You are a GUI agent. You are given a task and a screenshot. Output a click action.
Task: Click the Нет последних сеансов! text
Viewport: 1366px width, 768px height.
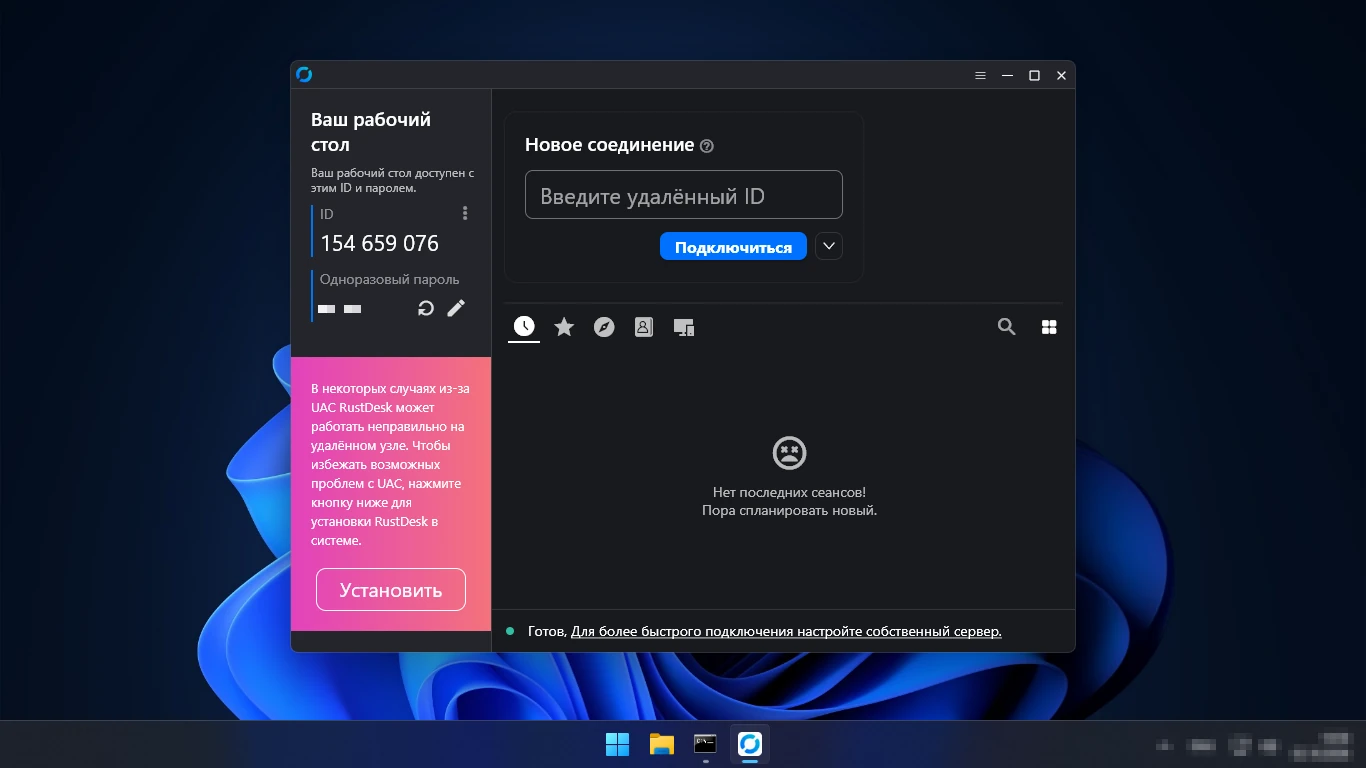pyautogui.click(x=789, y=492)
